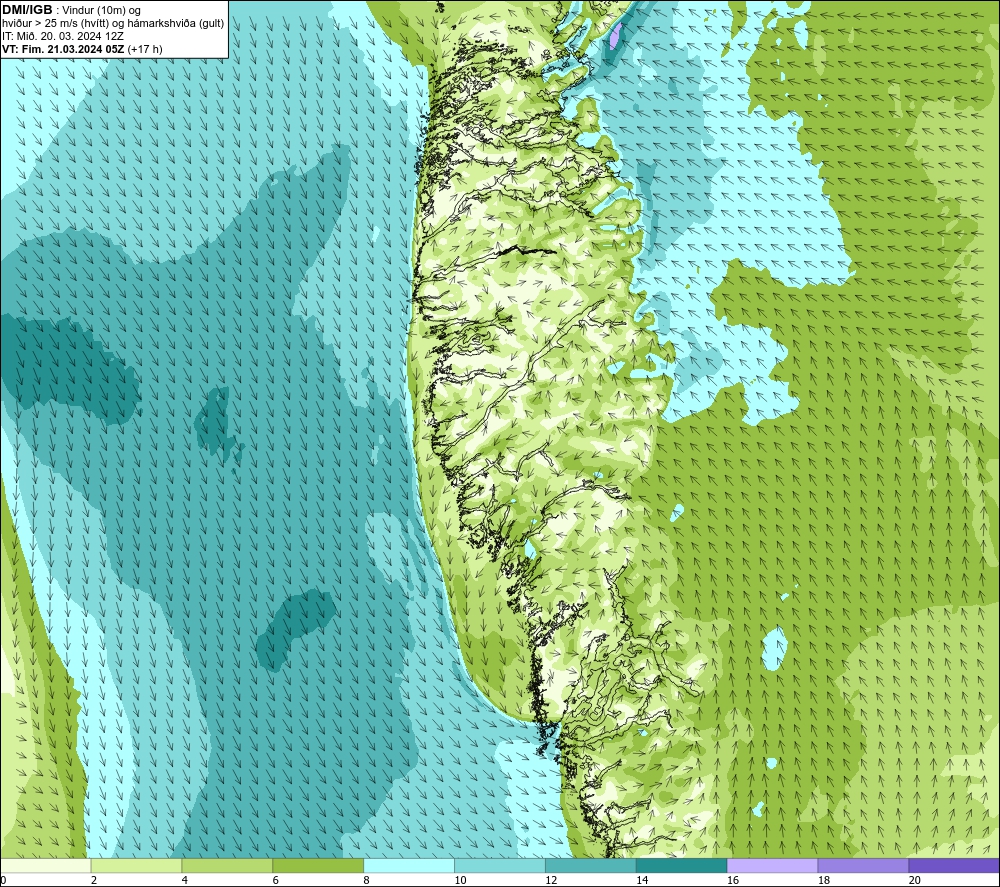The height and width of the screenshot is (887, 1000).
Task: Click the 8–10 m/s light cyan legend swatch
Action: point(409,865)
